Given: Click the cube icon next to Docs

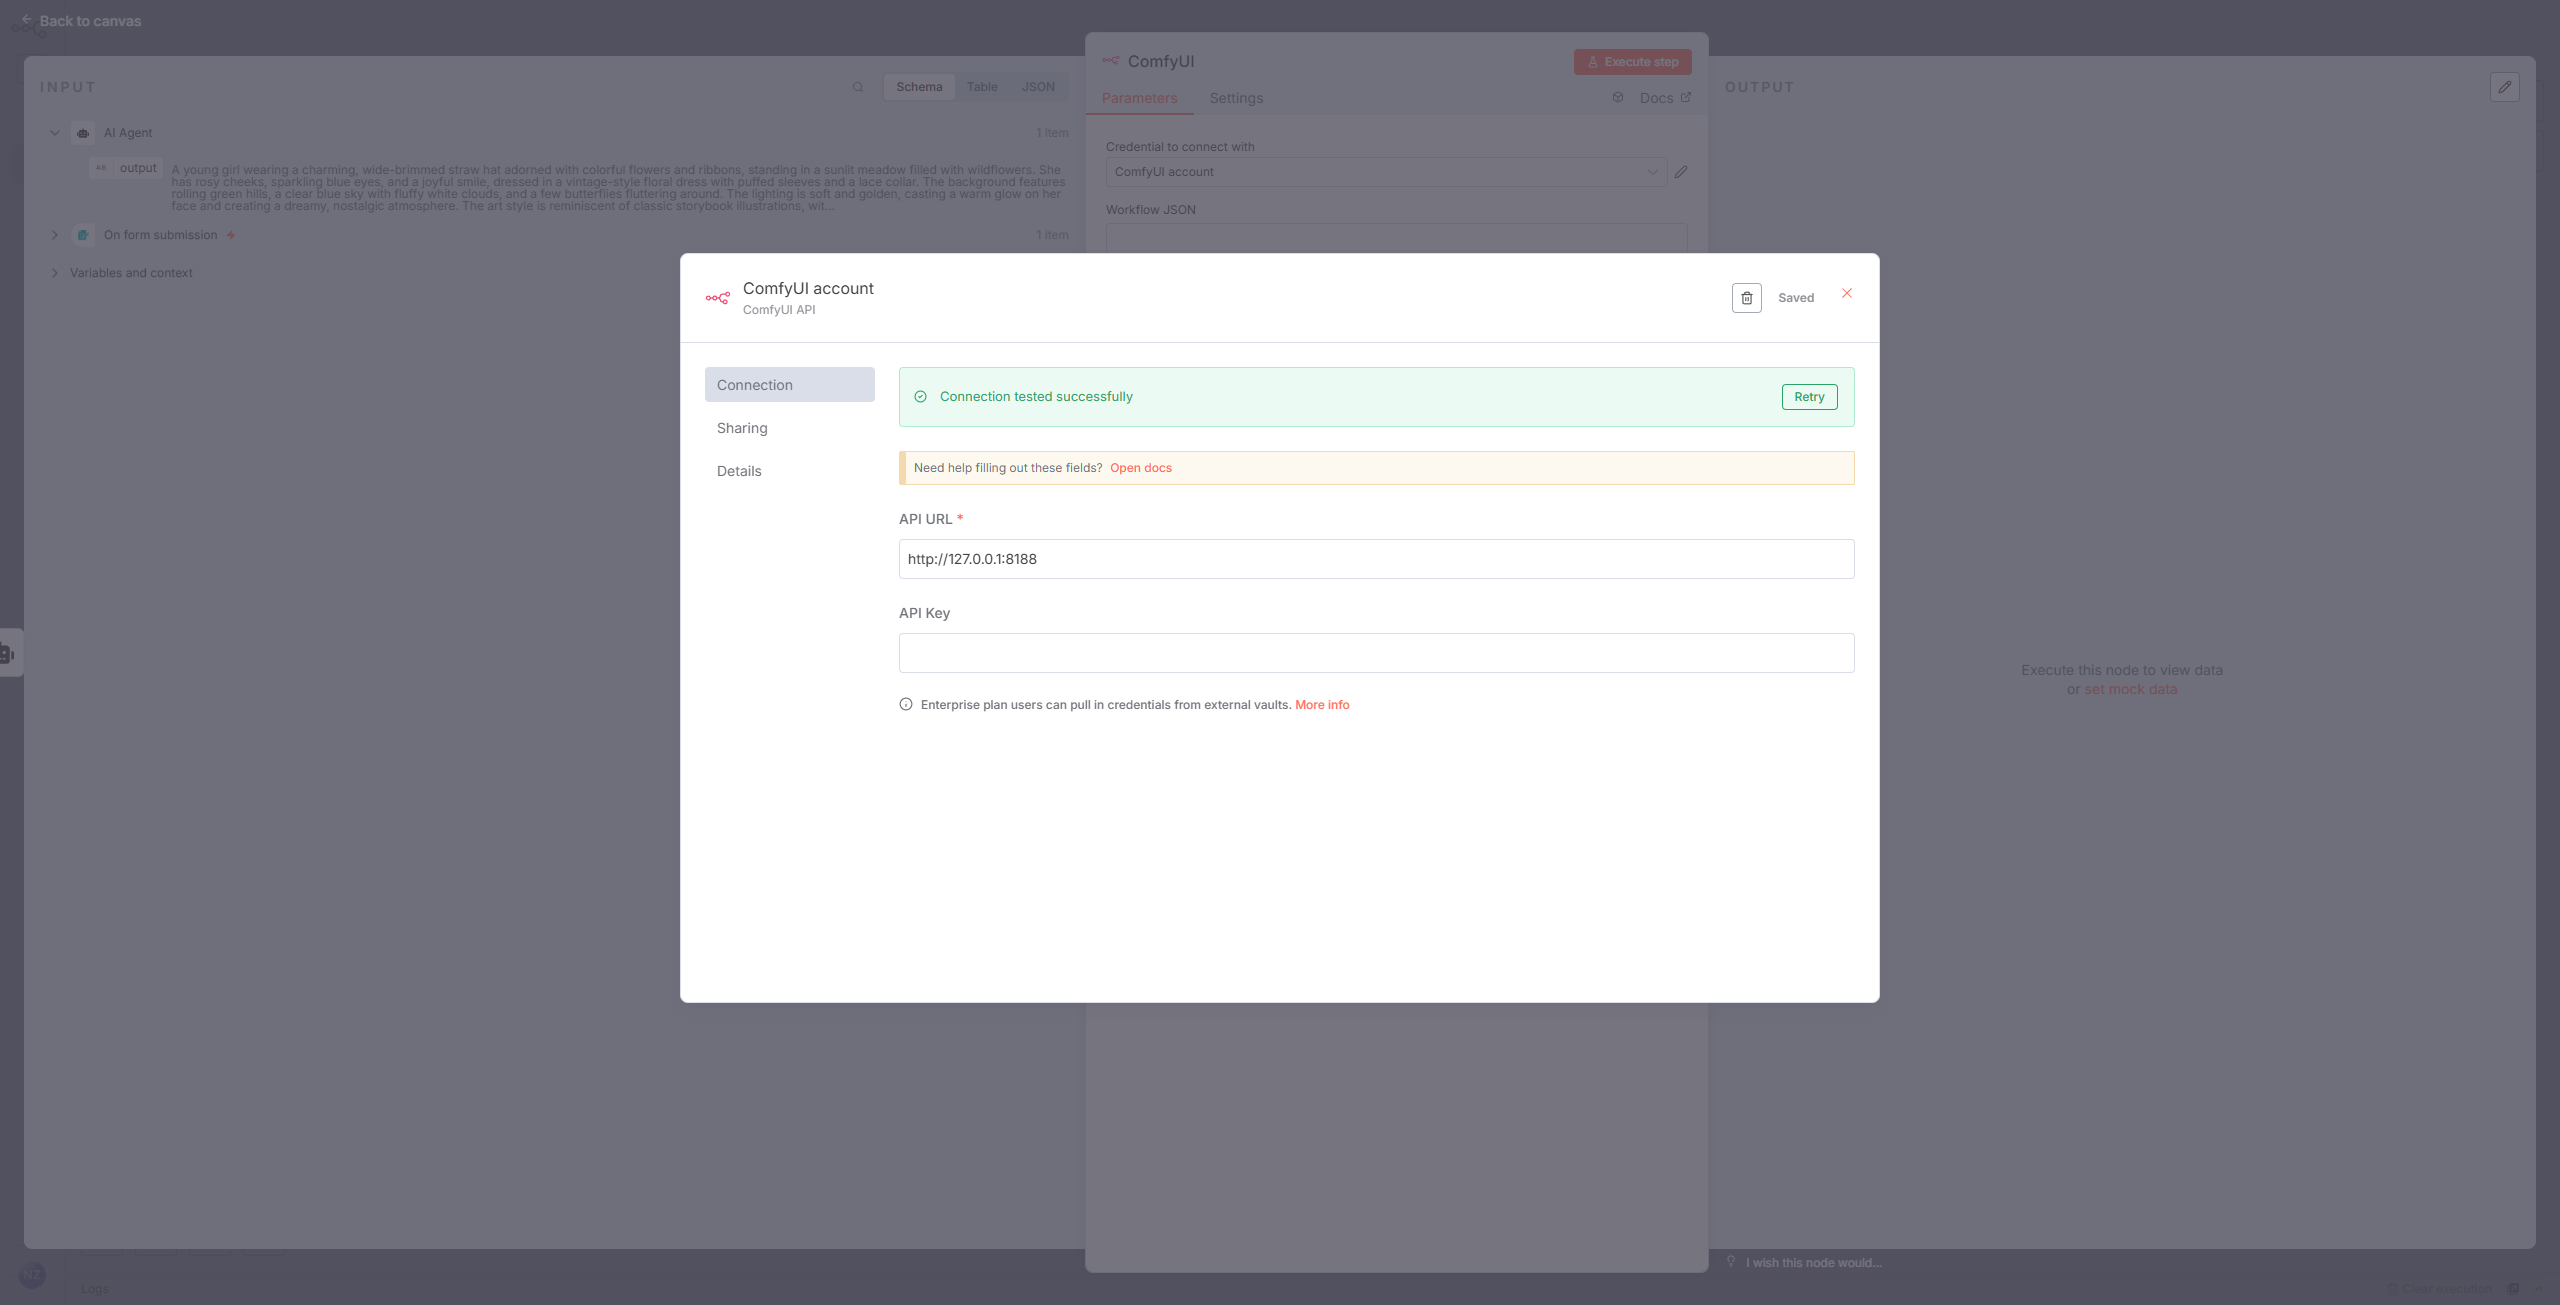Looking at the screenshot, I should tap(1618, 97).
